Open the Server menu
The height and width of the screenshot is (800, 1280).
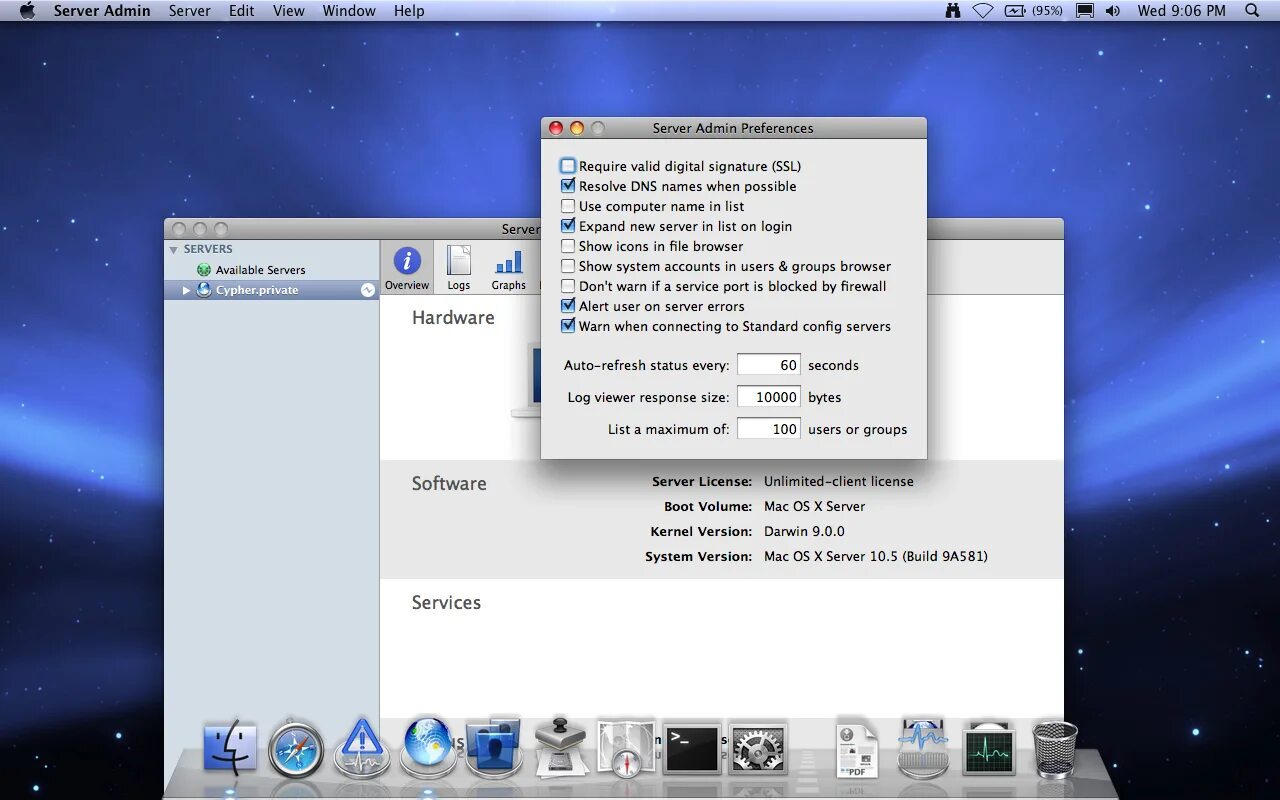[x=189, y=11]
